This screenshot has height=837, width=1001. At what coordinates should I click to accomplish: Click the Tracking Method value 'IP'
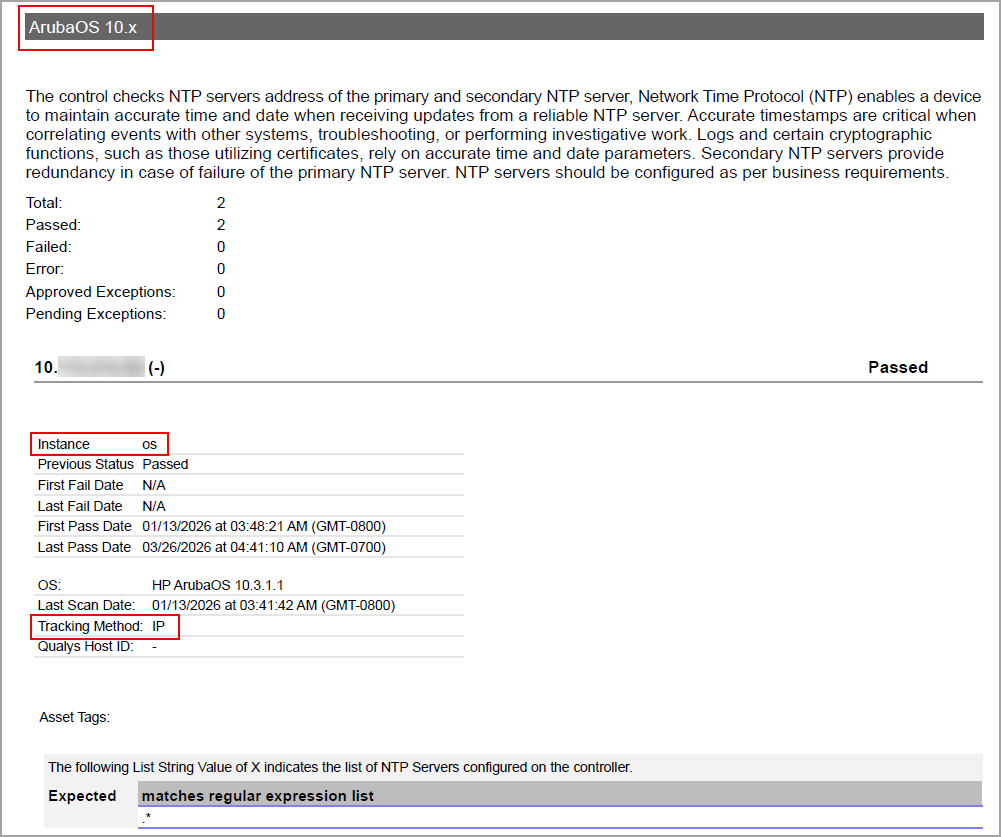(x=158, y=626)
